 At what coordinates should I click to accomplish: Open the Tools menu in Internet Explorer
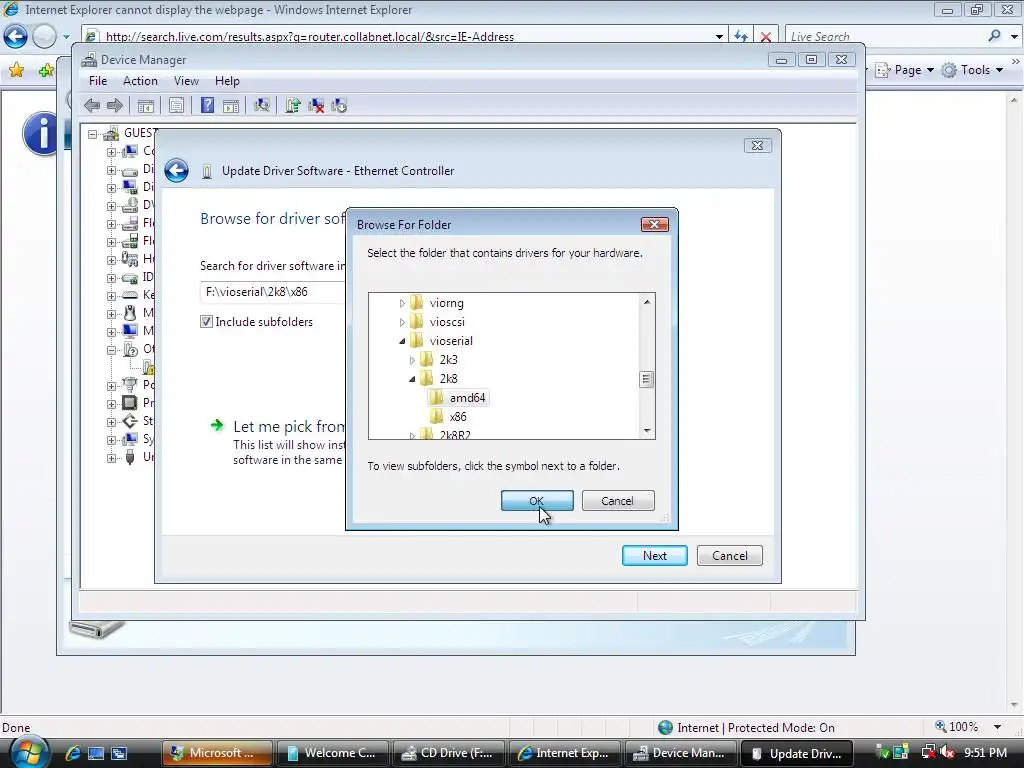click(972, 70)
